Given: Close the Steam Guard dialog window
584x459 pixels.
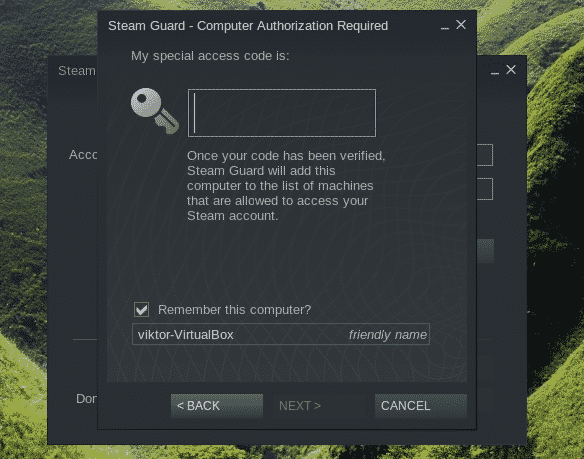Looking at the screenshot, I should point(461,25).
